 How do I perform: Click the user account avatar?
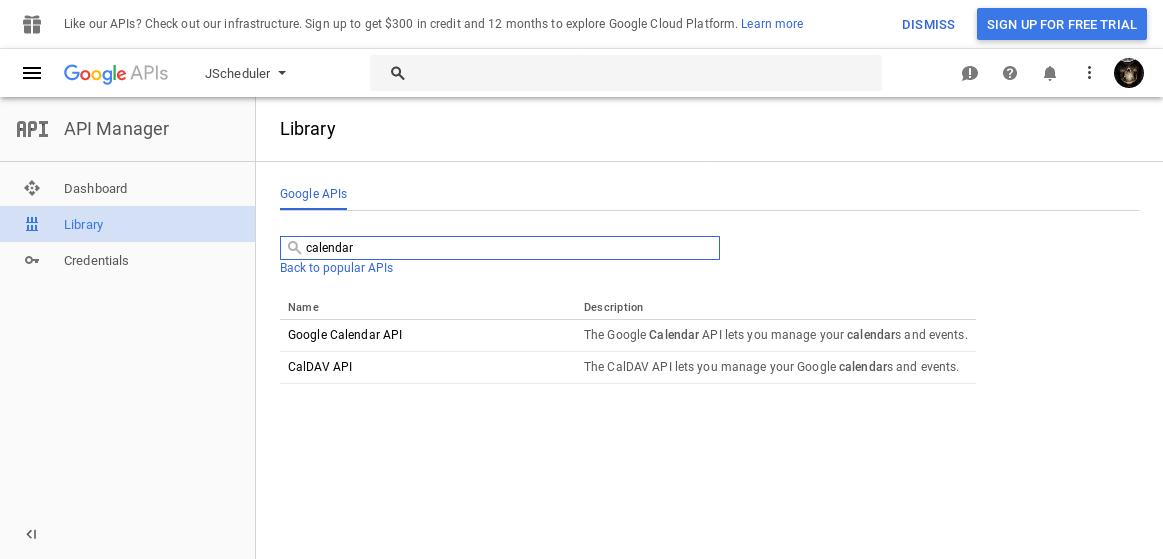pos(1128,73)
